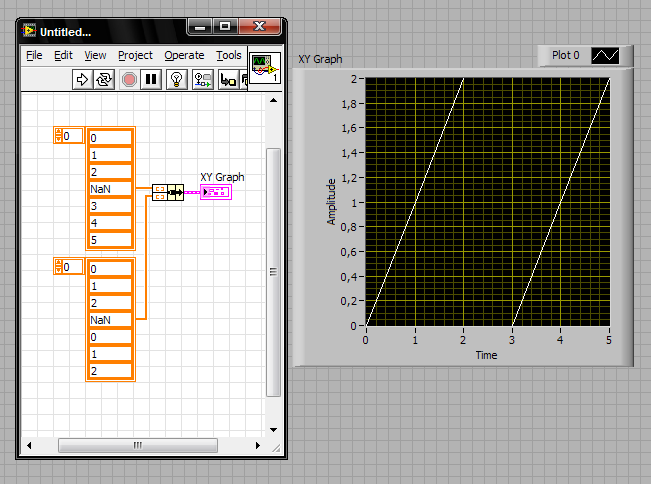The height and width of the screenshot is (484, 651).
Task: Click the LabVIEW icon in title bar
Action: click(29, 31)
